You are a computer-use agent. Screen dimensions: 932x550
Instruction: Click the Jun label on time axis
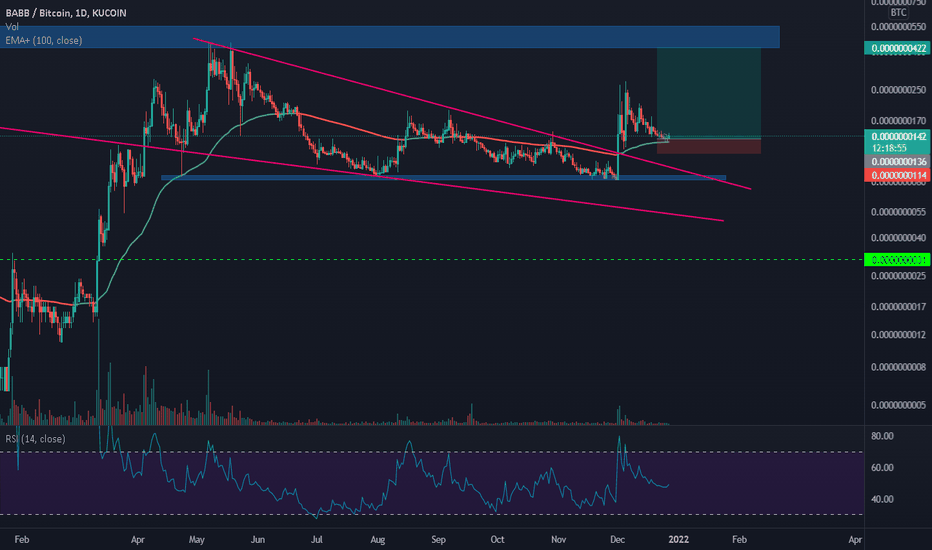pos(257,539)
